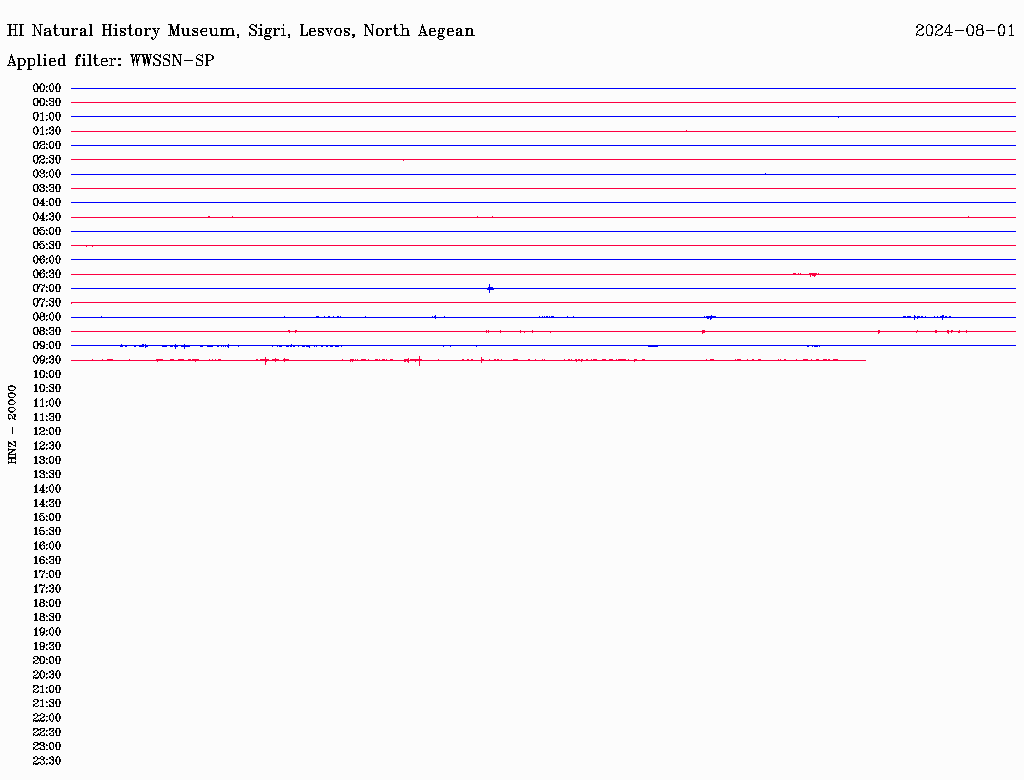The image size is (1024, 780).
Task: Click the 16:00 time label
Action: point(47,546)
